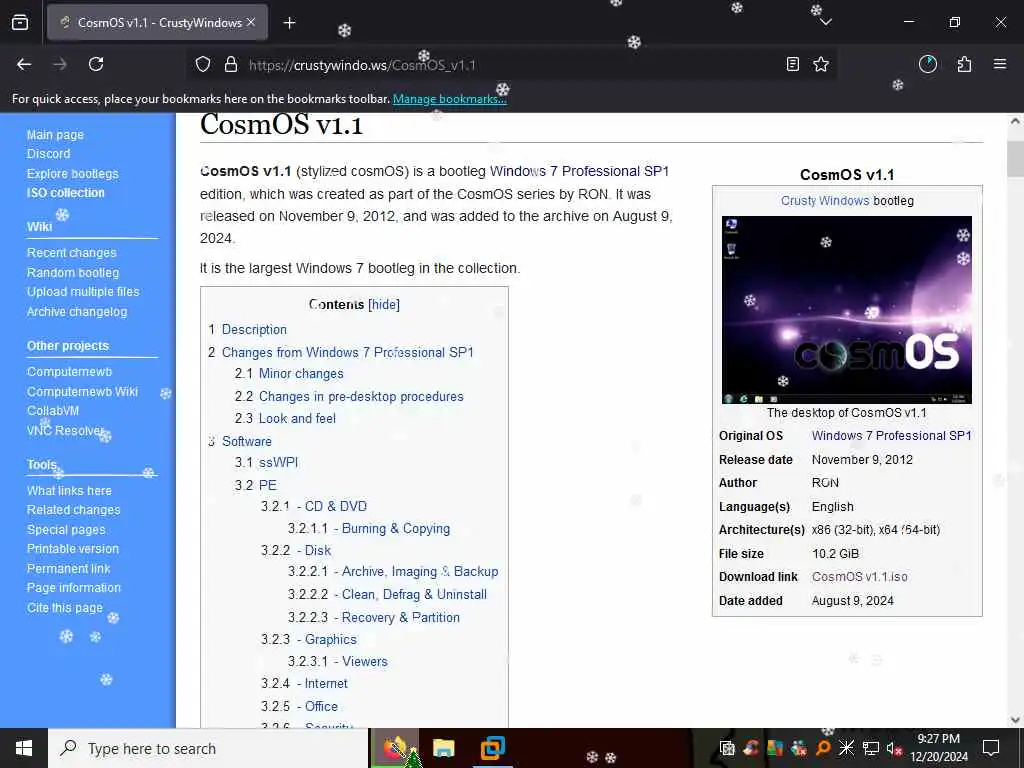The height and width of the screenshot is (768, 1024).
Task: Open the muted volume tray icon
Action: click(x=894, y=748)
